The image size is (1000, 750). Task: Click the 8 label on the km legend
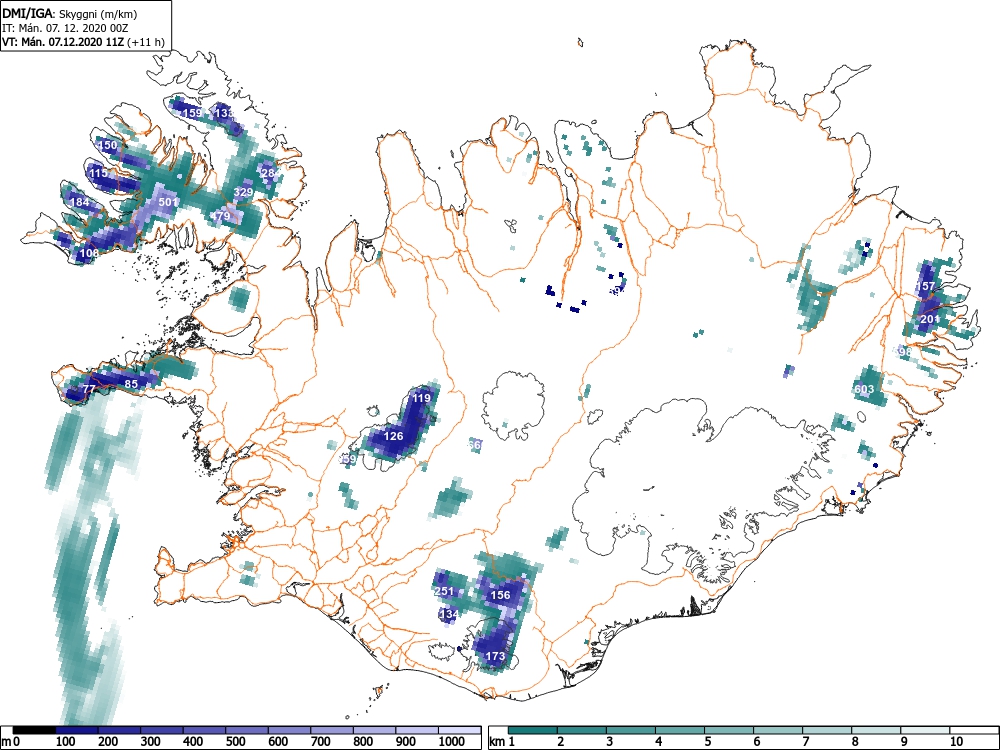coord(854,742)
